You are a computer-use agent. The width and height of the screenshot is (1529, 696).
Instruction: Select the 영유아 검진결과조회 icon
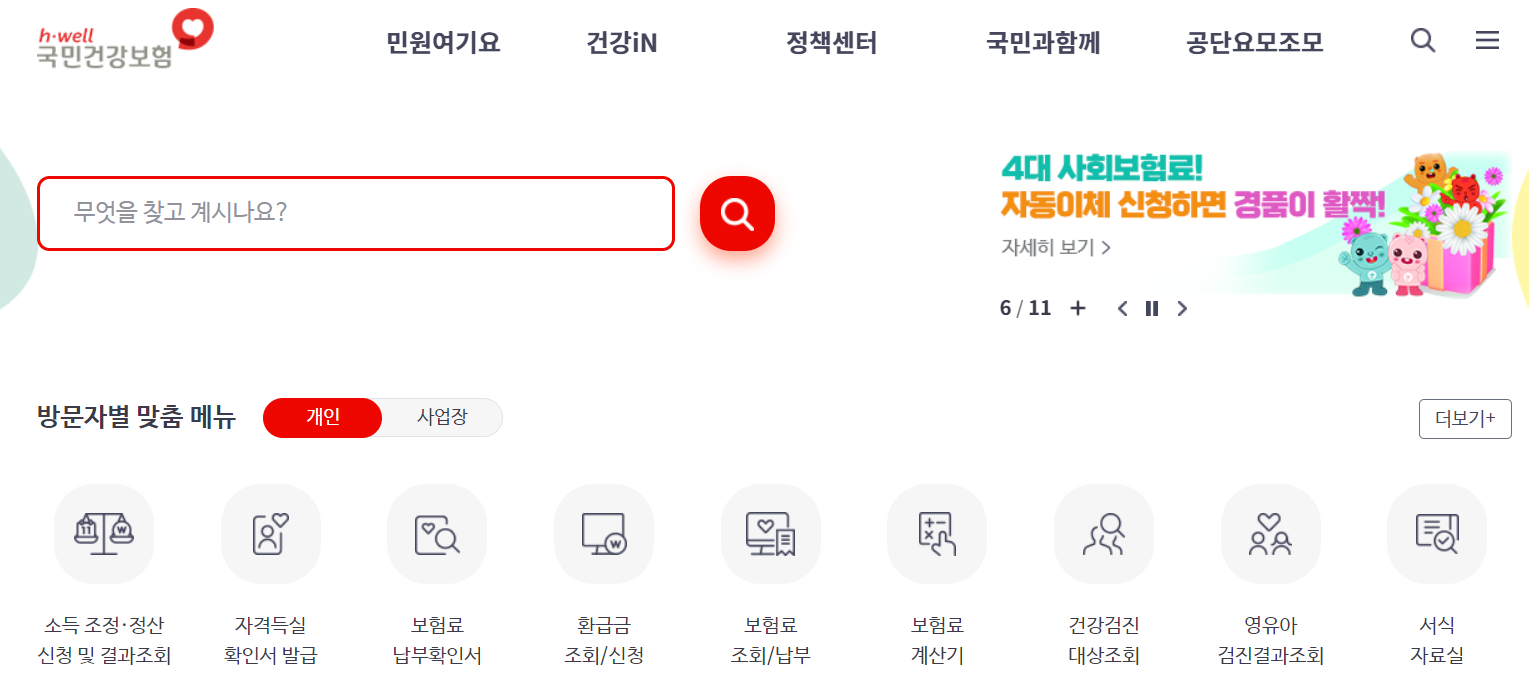[x=1270, y=533]
